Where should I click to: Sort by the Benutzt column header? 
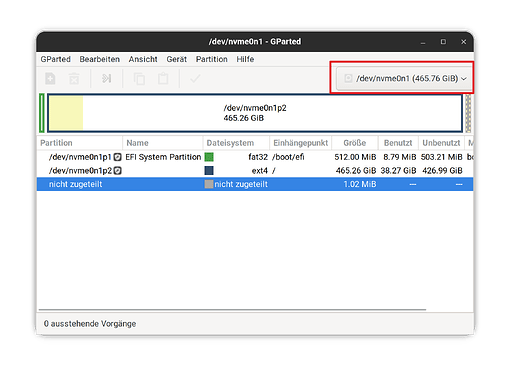(398, 143)
